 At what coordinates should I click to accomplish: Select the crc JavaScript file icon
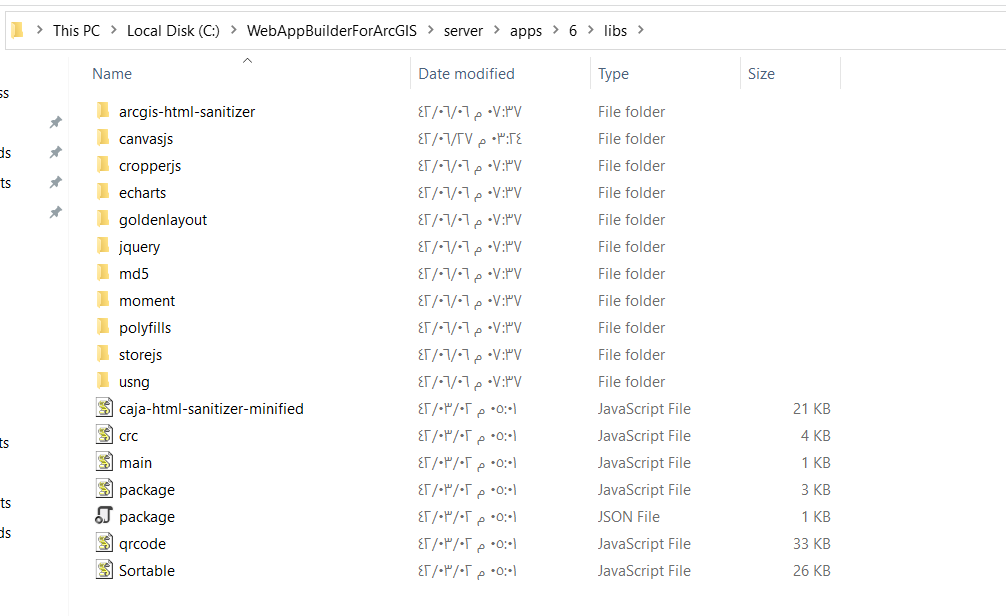click(x=104, y=435)
